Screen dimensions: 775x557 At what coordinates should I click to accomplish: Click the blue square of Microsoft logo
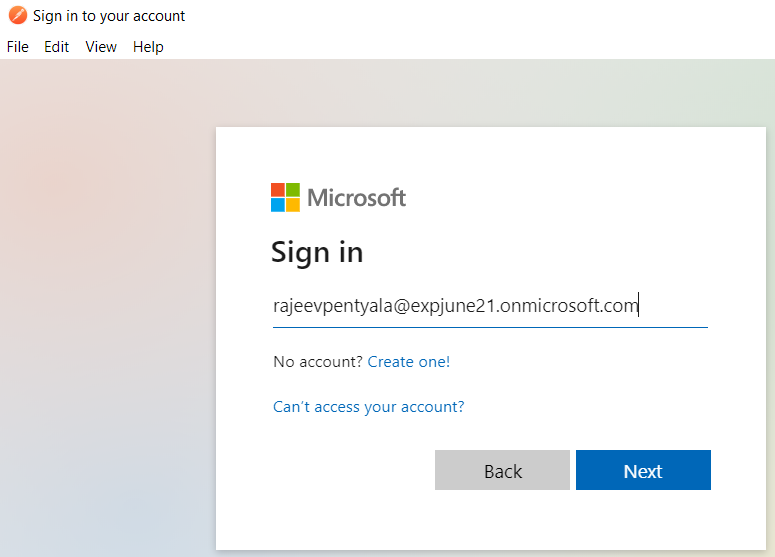[x=278, y=205]
